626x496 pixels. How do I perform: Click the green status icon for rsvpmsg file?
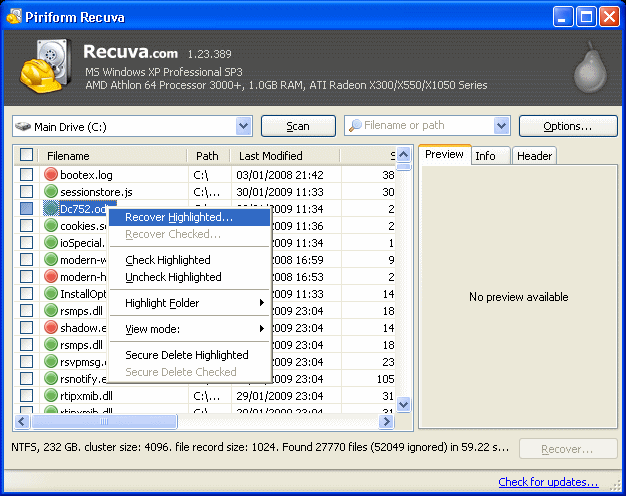(x=51, y=361)
